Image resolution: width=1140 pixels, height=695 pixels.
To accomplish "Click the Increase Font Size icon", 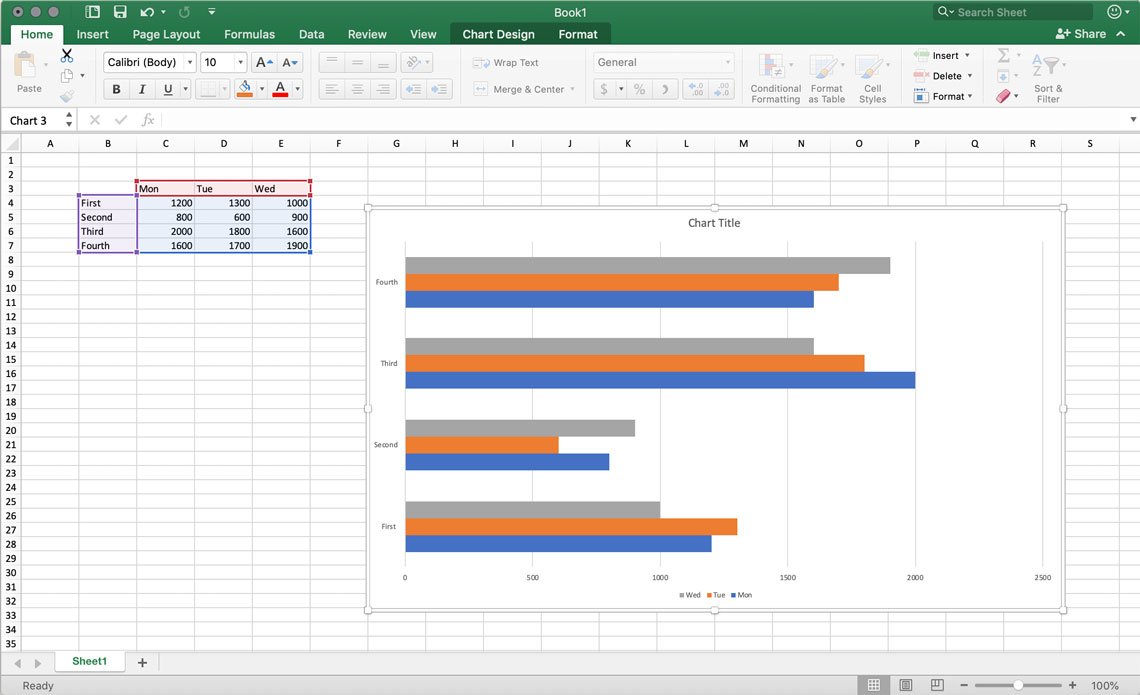I will click(x=264, y=62).
